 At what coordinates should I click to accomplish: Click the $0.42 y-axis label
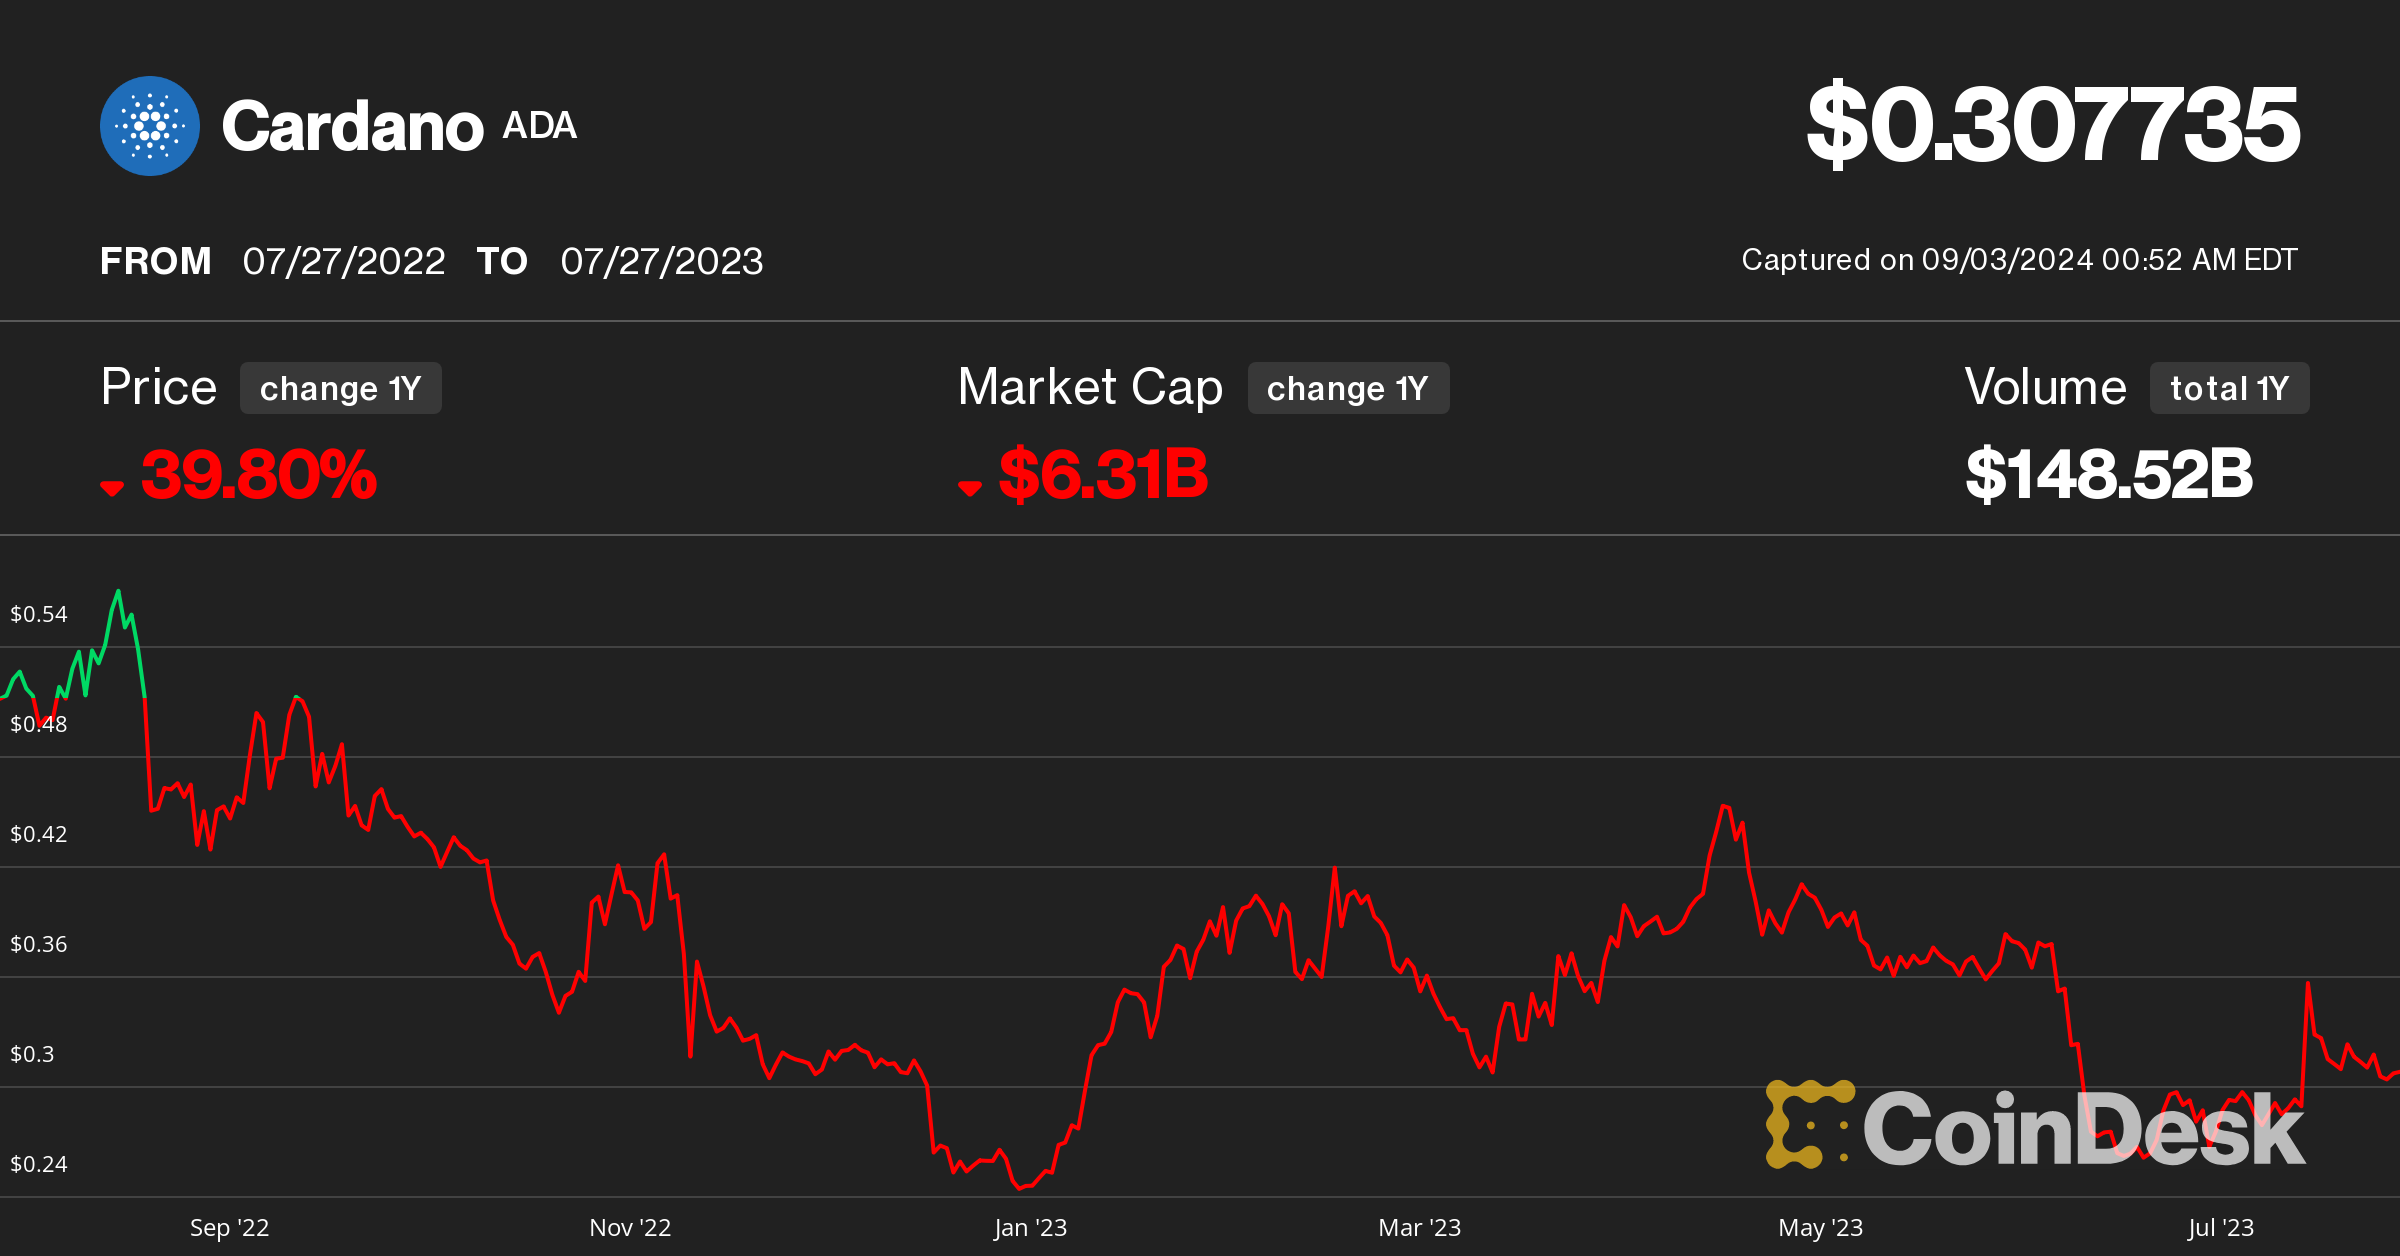tap(39, 834)
